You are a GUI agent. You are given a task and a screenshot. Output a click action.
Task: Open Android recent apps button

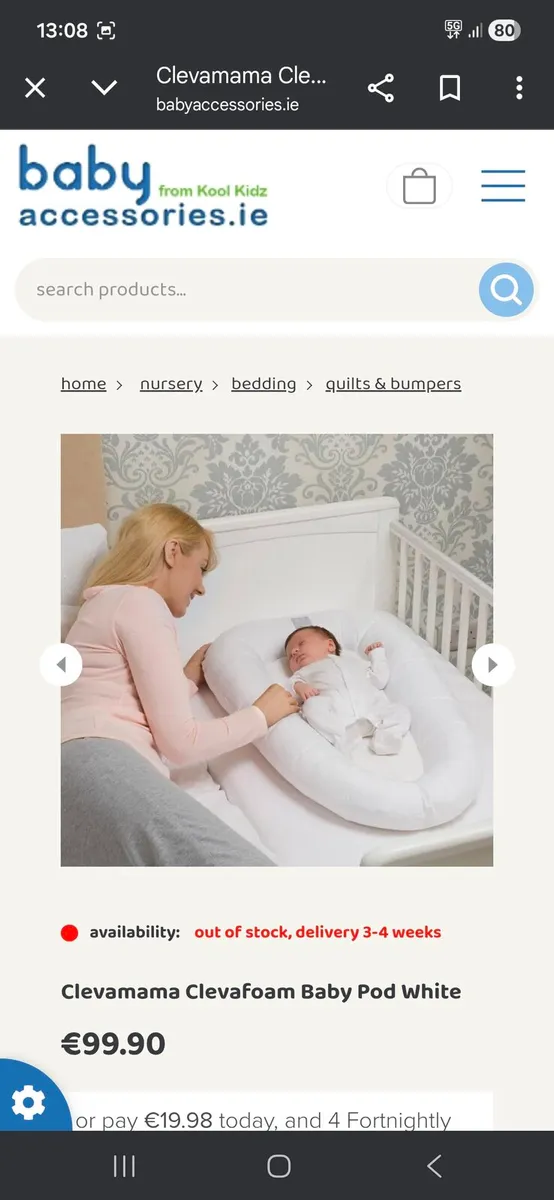[x=124, y=1166]
